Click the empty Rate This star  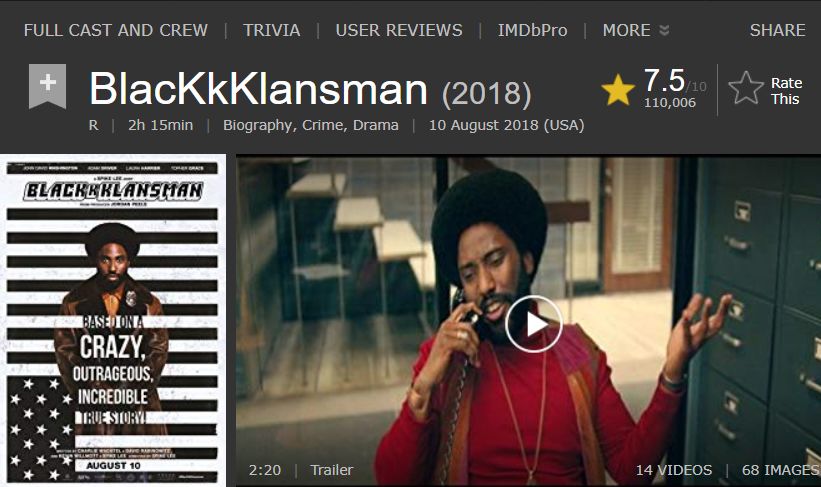click(746, 88)
